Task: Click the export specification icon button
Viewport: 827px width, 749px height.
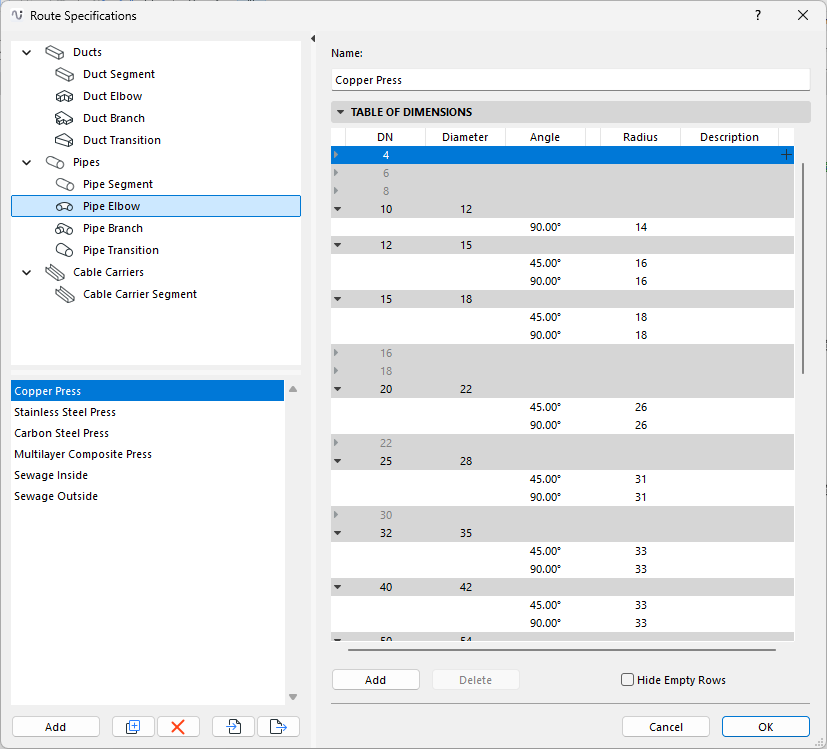Action: [278, 727]
